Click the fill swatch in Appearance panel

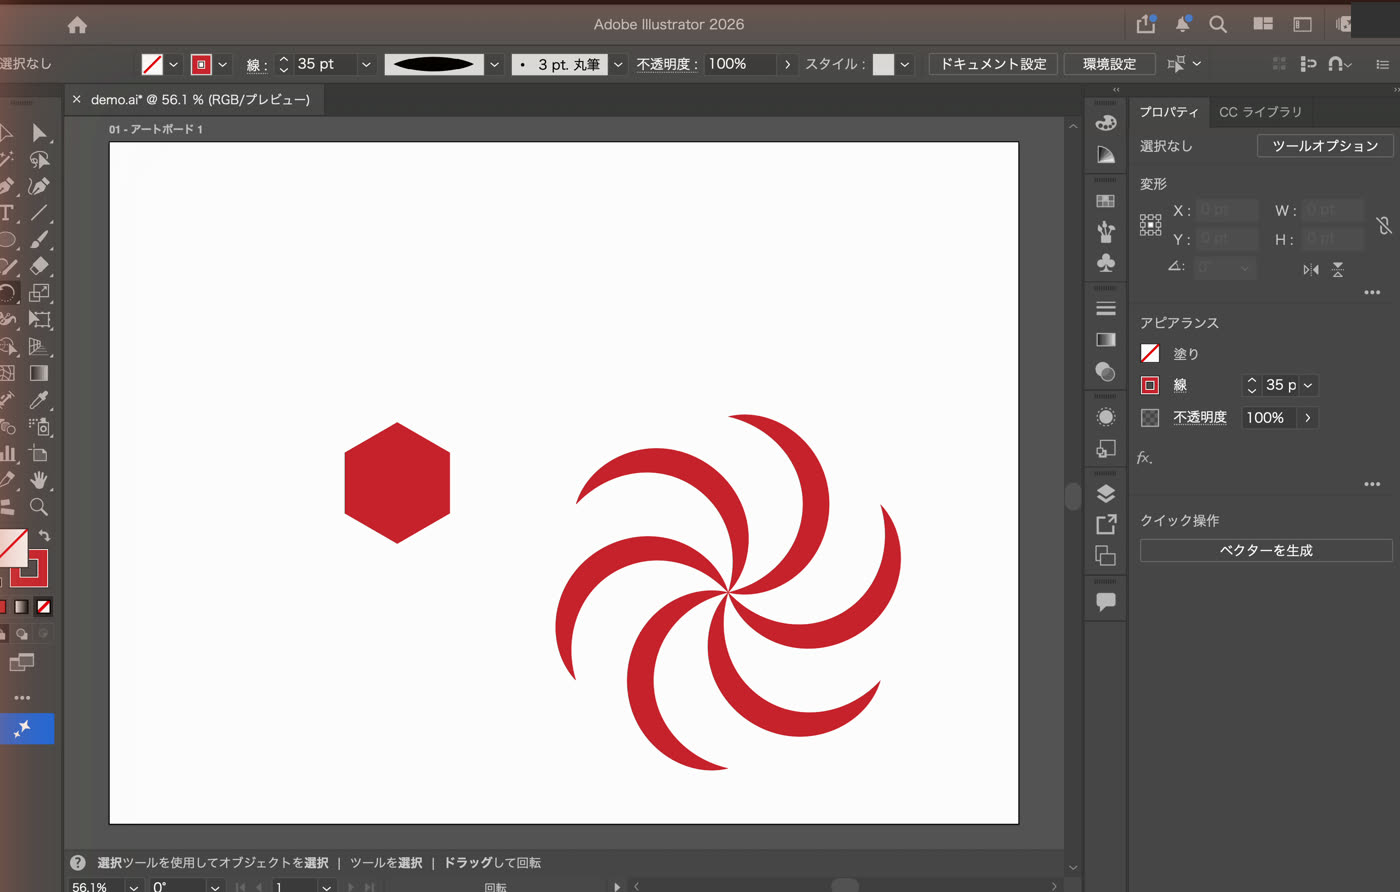click(1150, 353)
